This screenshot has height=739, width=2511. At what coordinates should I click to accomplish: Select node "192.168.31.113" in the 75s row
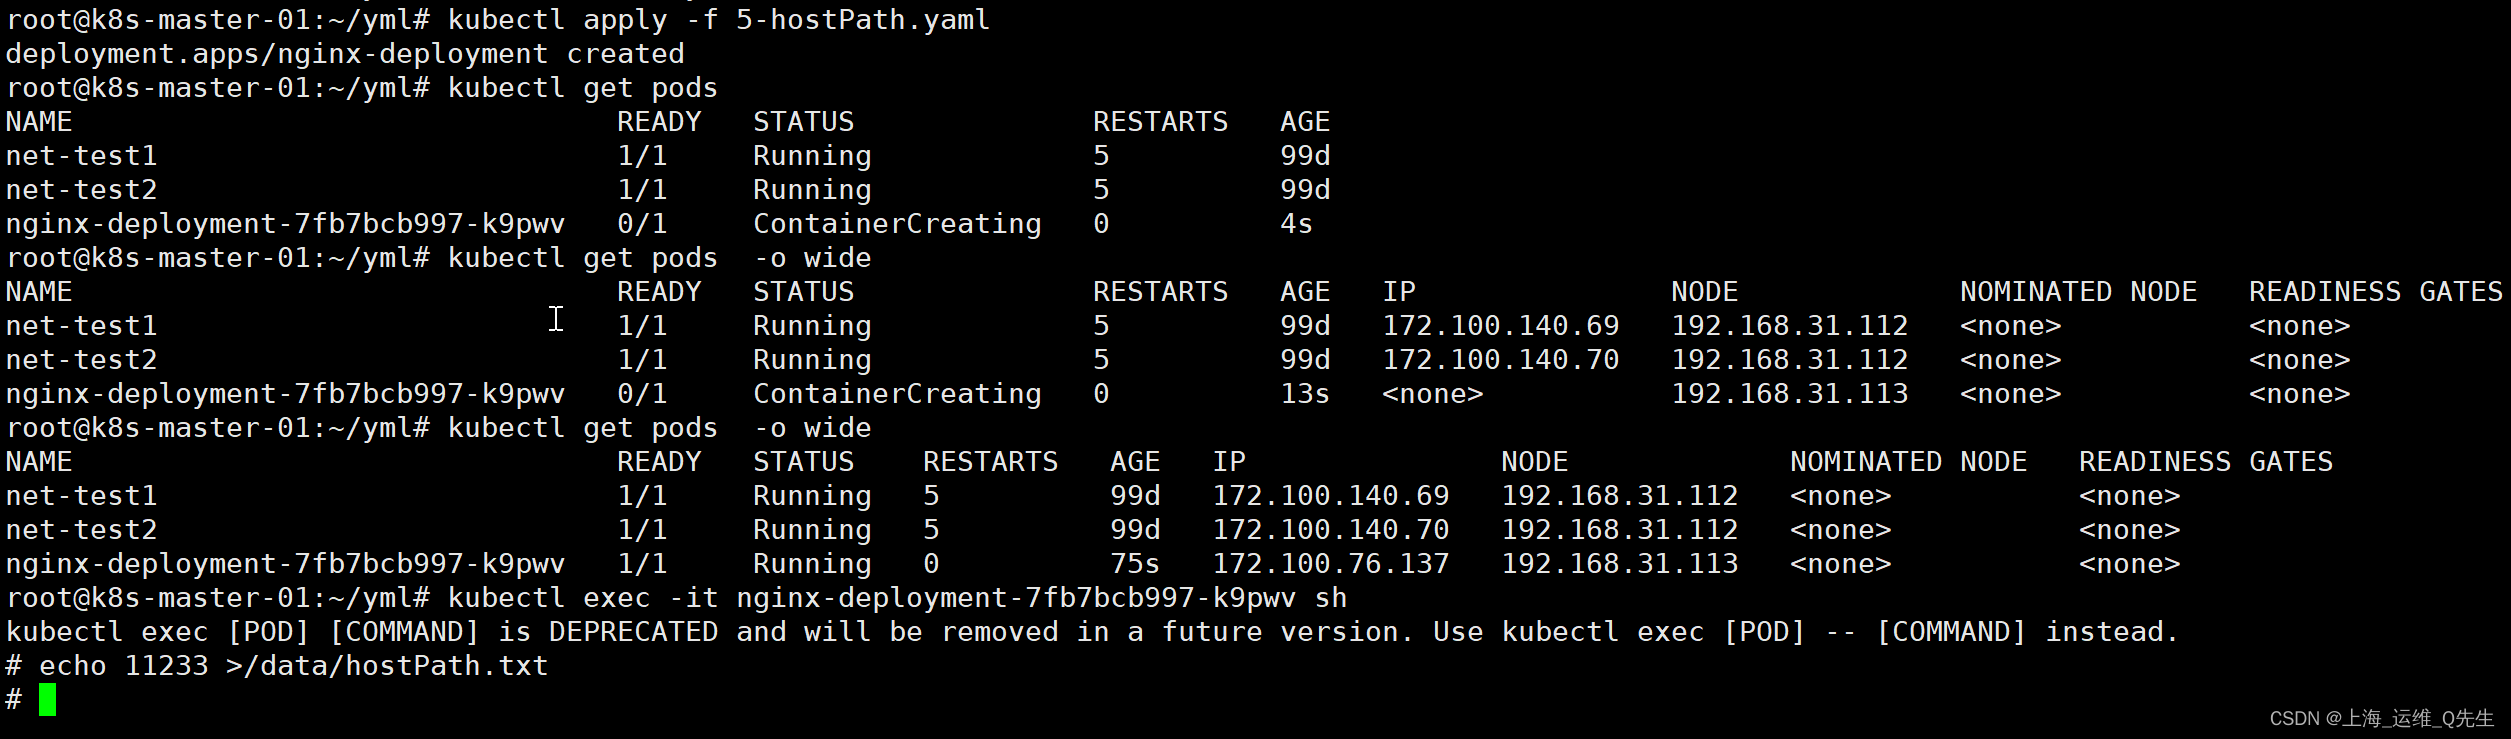[x=1620, y=564]
